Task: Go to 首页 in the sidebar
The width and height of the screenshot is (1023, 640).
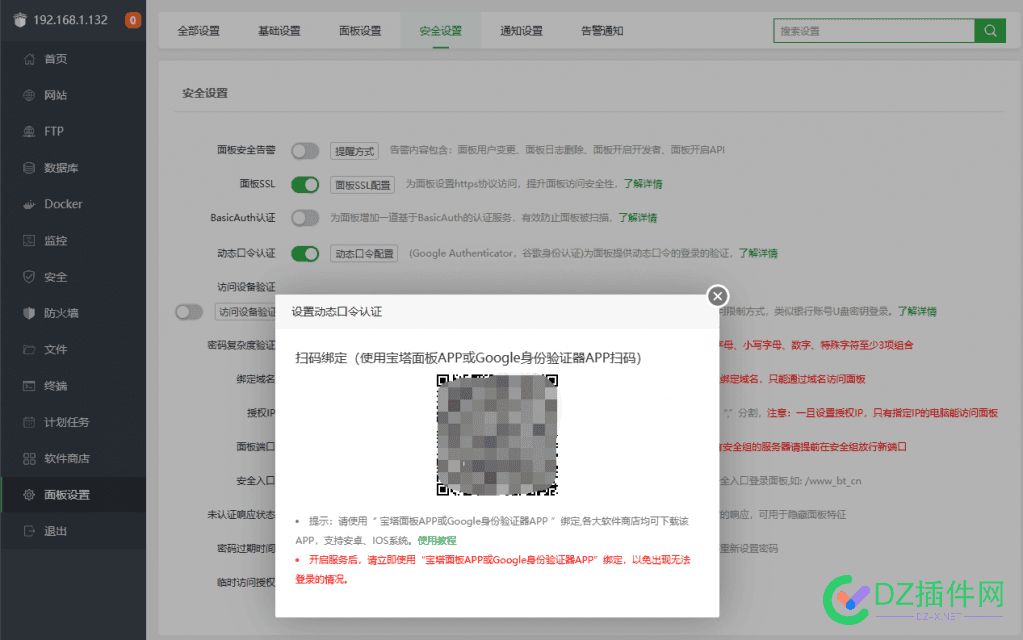Action: [55, 59]
